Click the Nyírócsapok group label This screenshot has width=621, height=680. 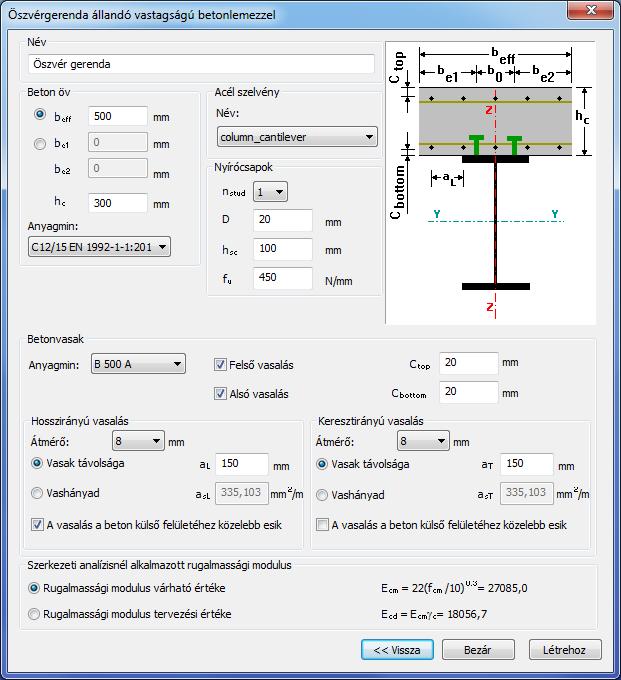(x=244, y=167)
